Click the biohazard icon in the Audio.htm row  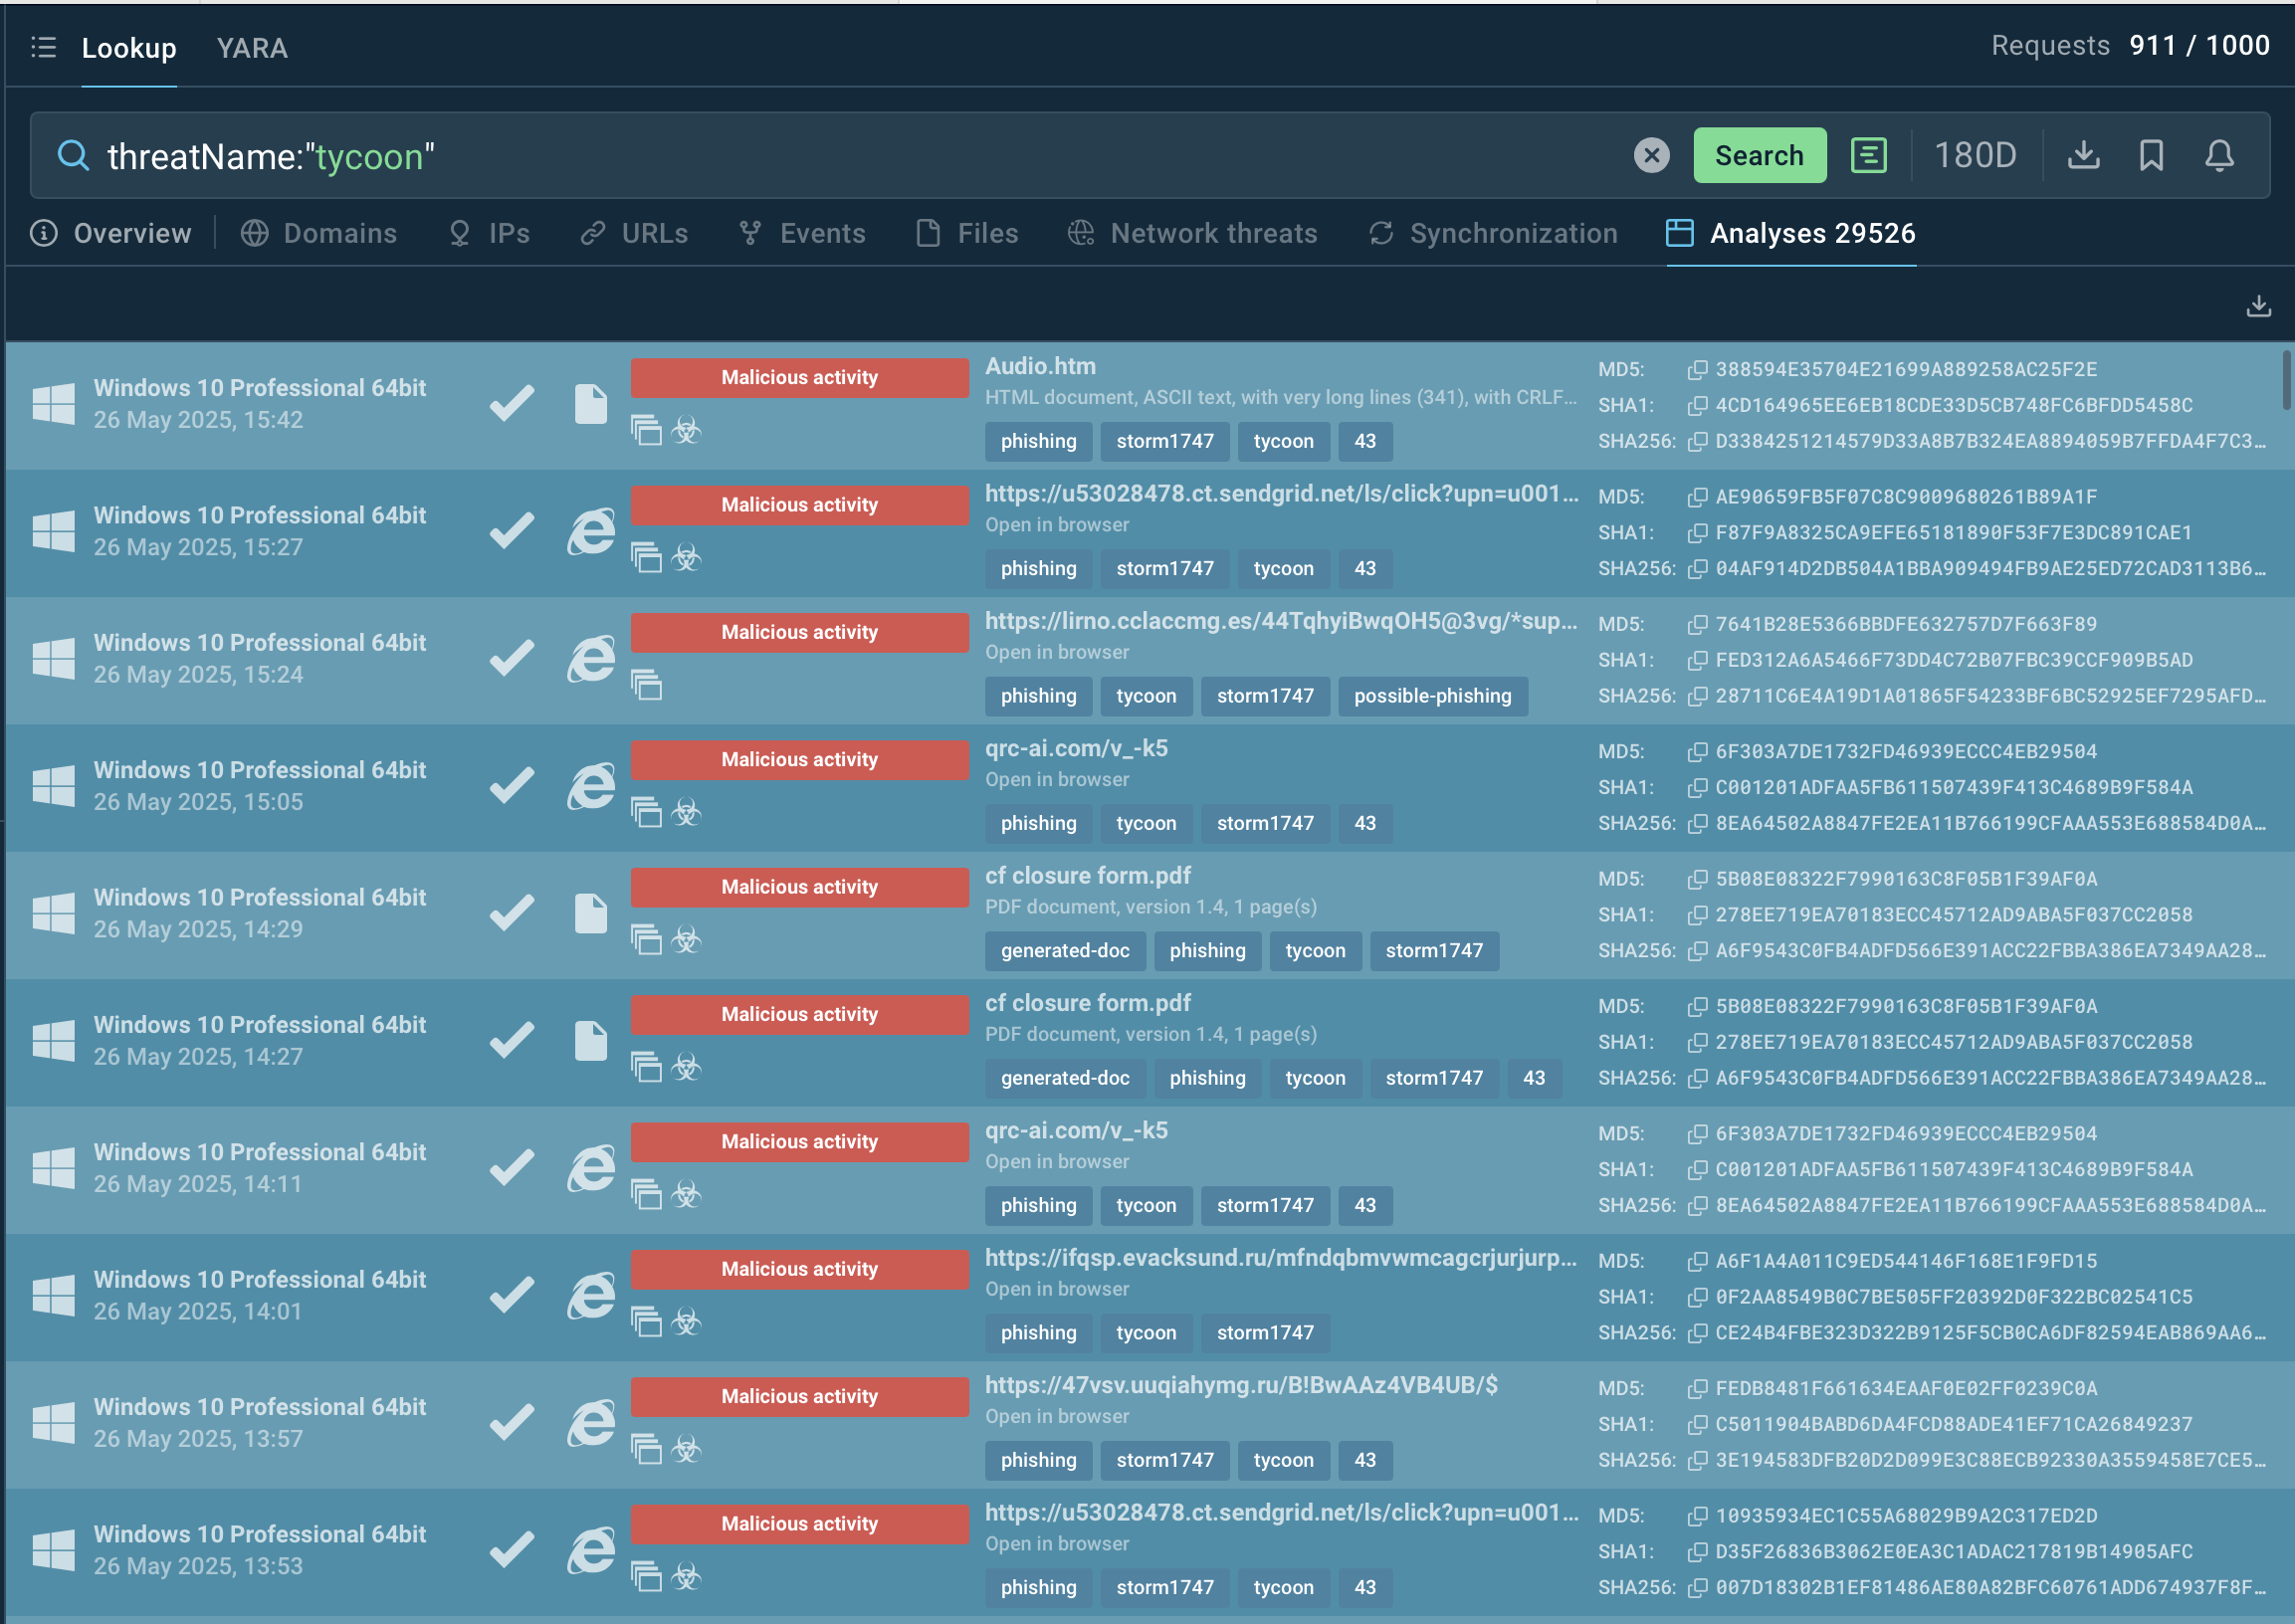[686, 431]
